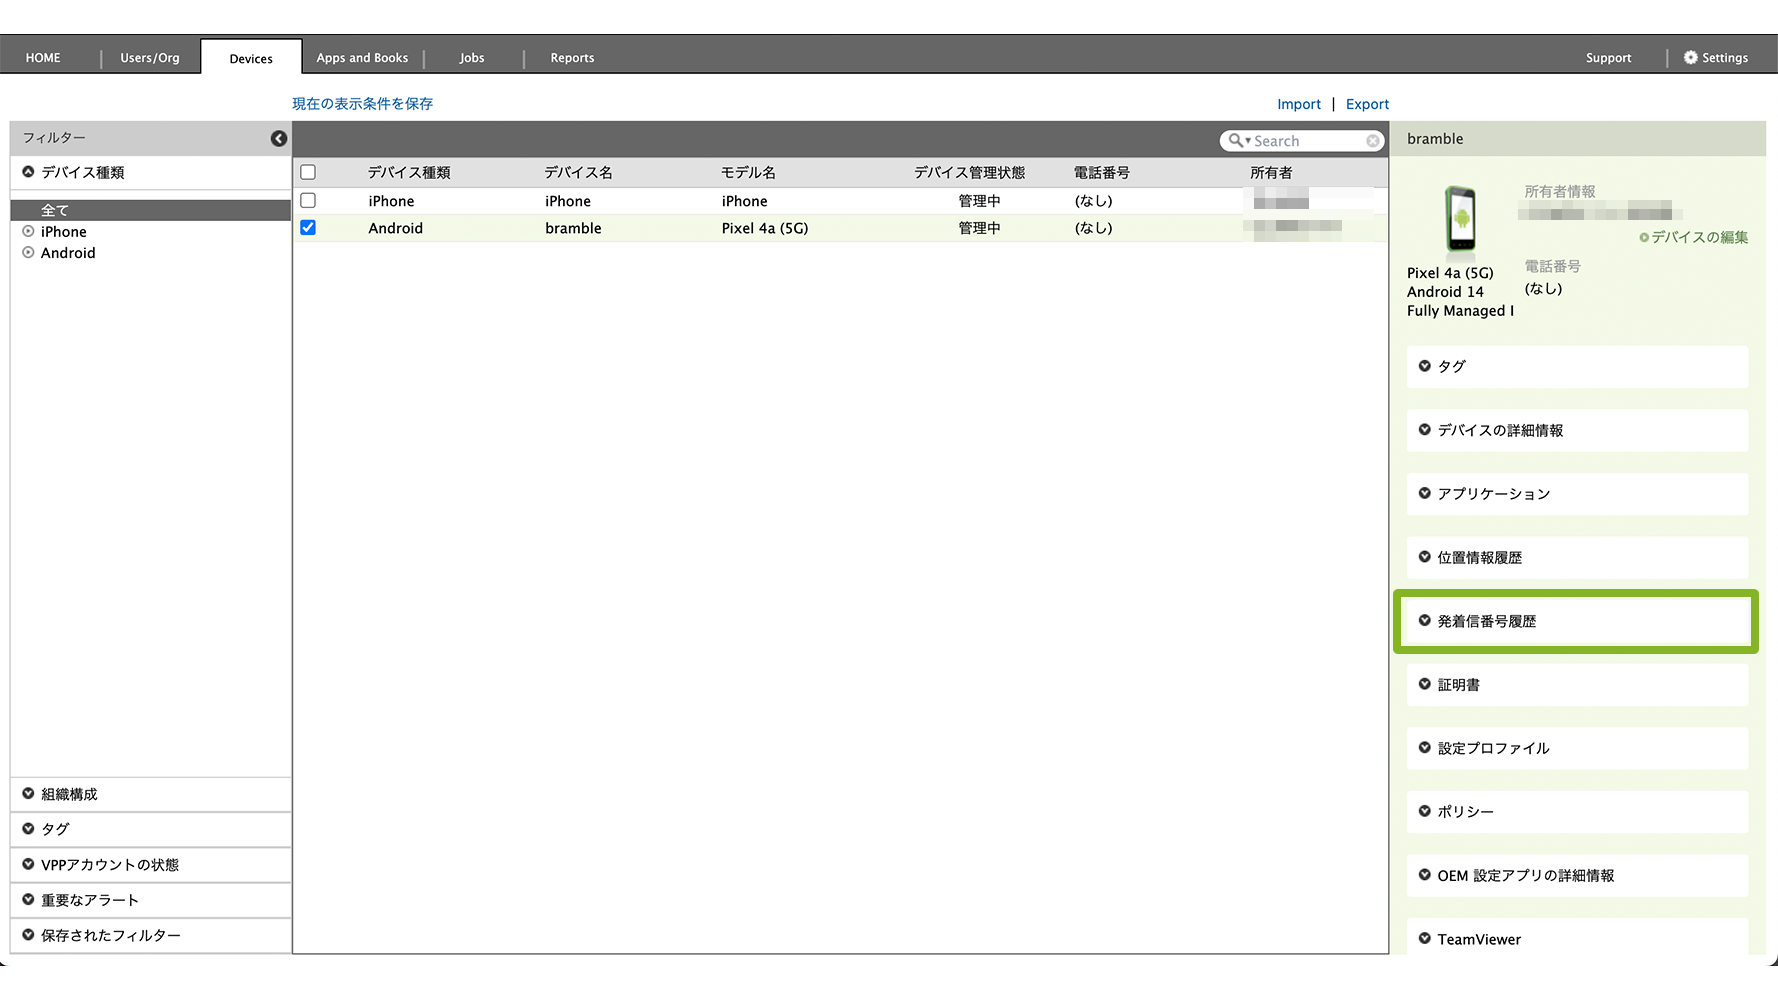Click the Export link
1778x1000 pixels.
point(1367,104)
